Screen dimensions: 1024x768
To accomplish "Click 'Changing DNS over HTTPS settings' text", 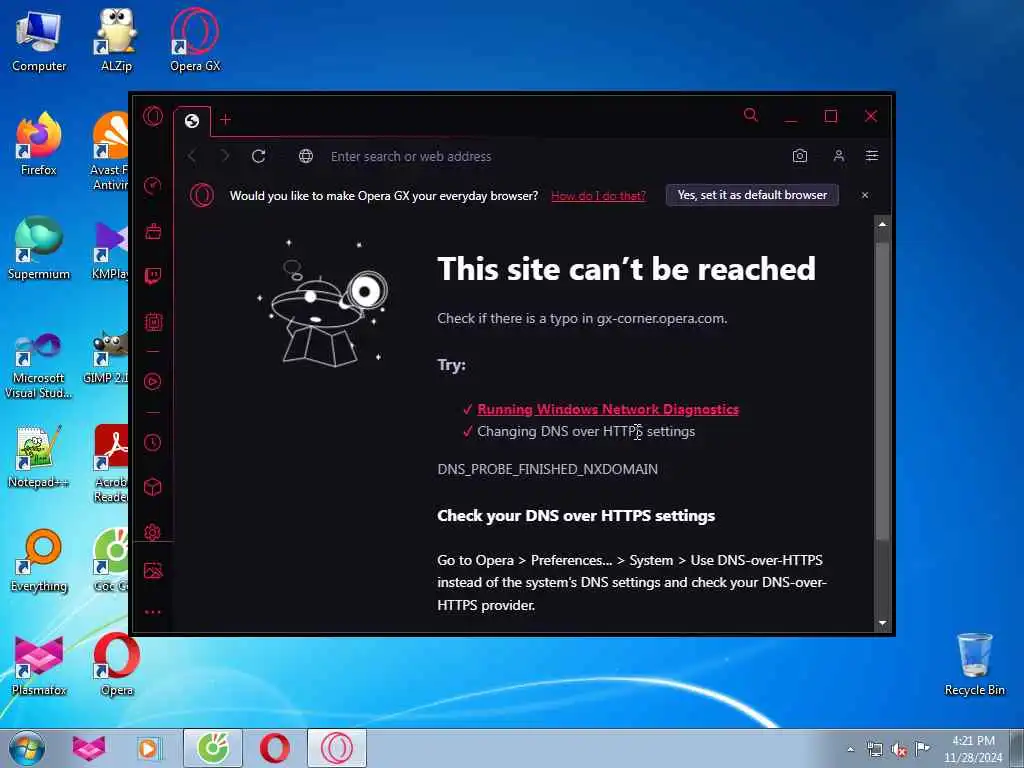I will [586, 432].
